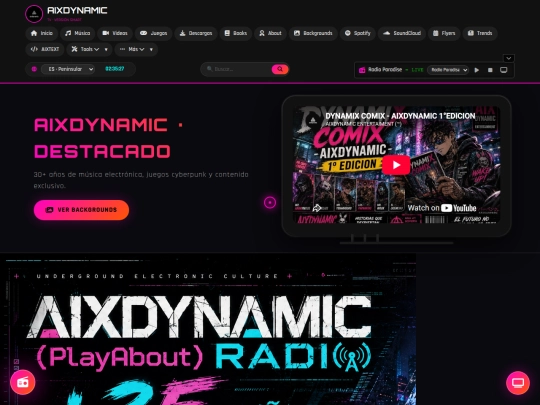Click the pink radio icon beside Radio Paradise

coord(362,70)
